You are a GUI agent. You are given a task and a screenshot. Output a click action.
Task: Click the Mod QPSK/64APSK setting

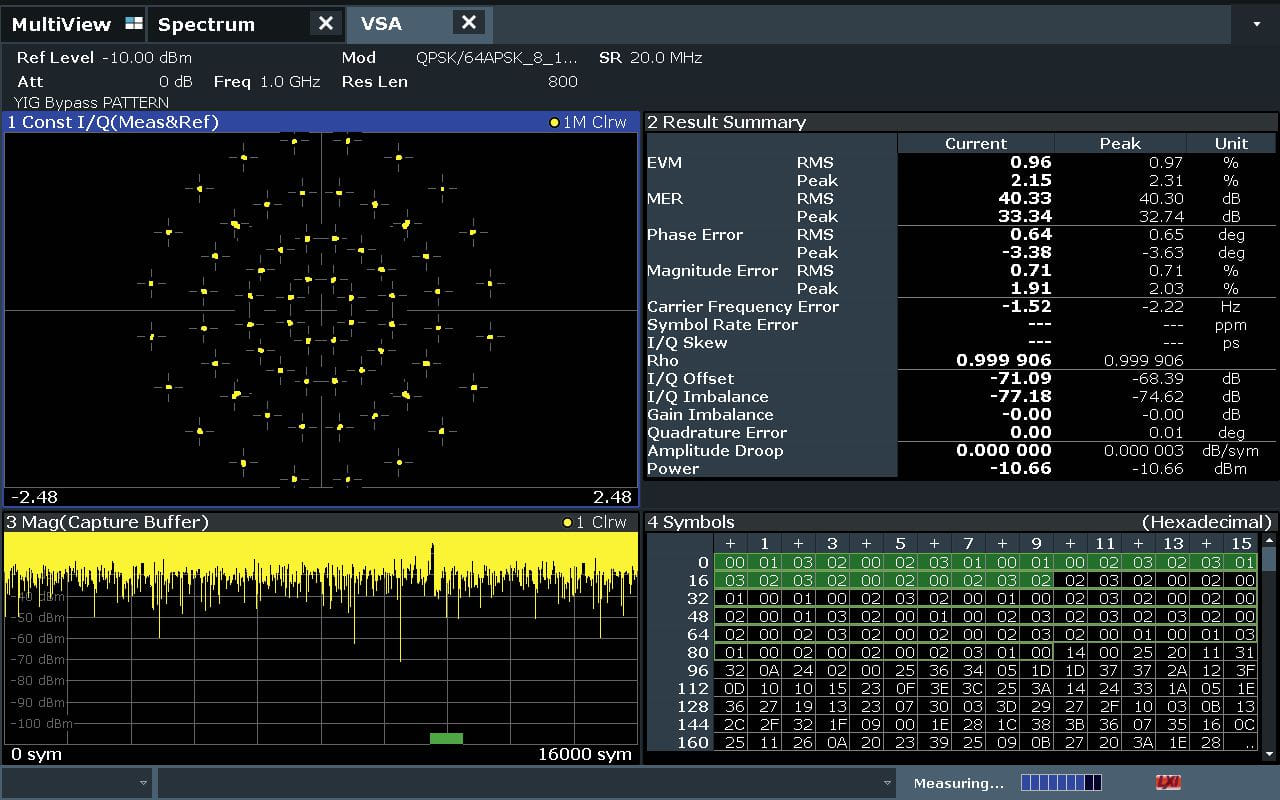click(496, 58)
